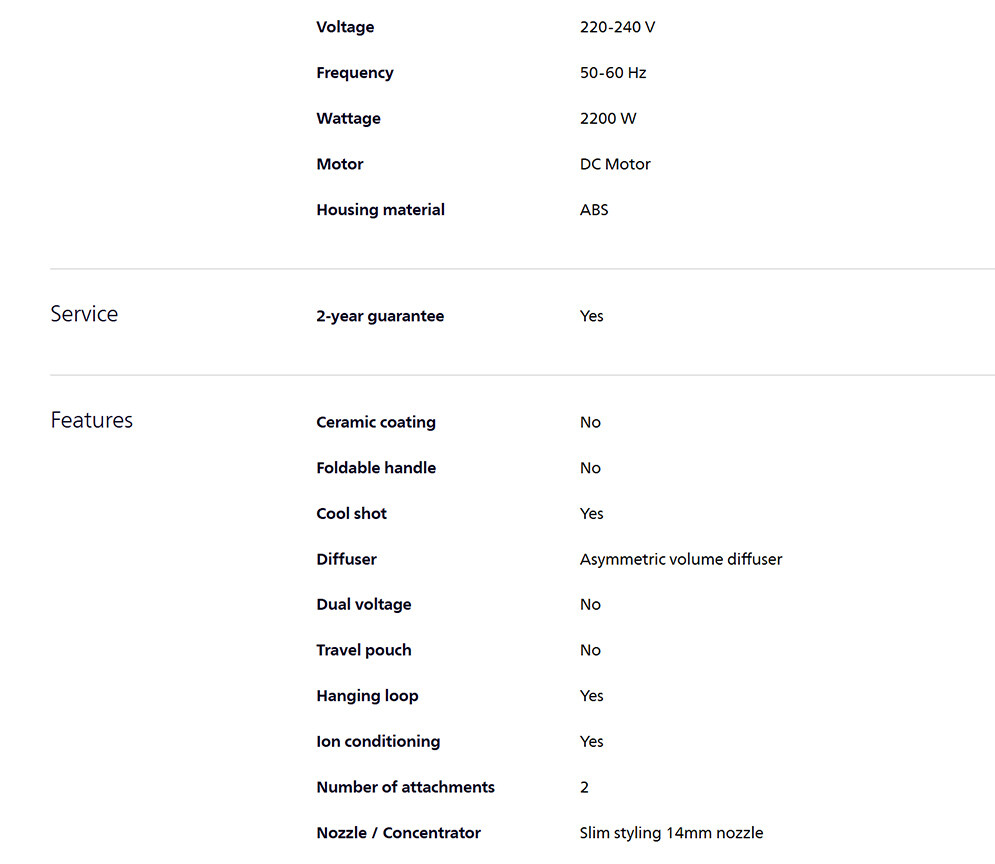The width and height of the screenshot is (995, 864).
Task: Click the Cool shot feature label
Action: (x=351, y=514)
